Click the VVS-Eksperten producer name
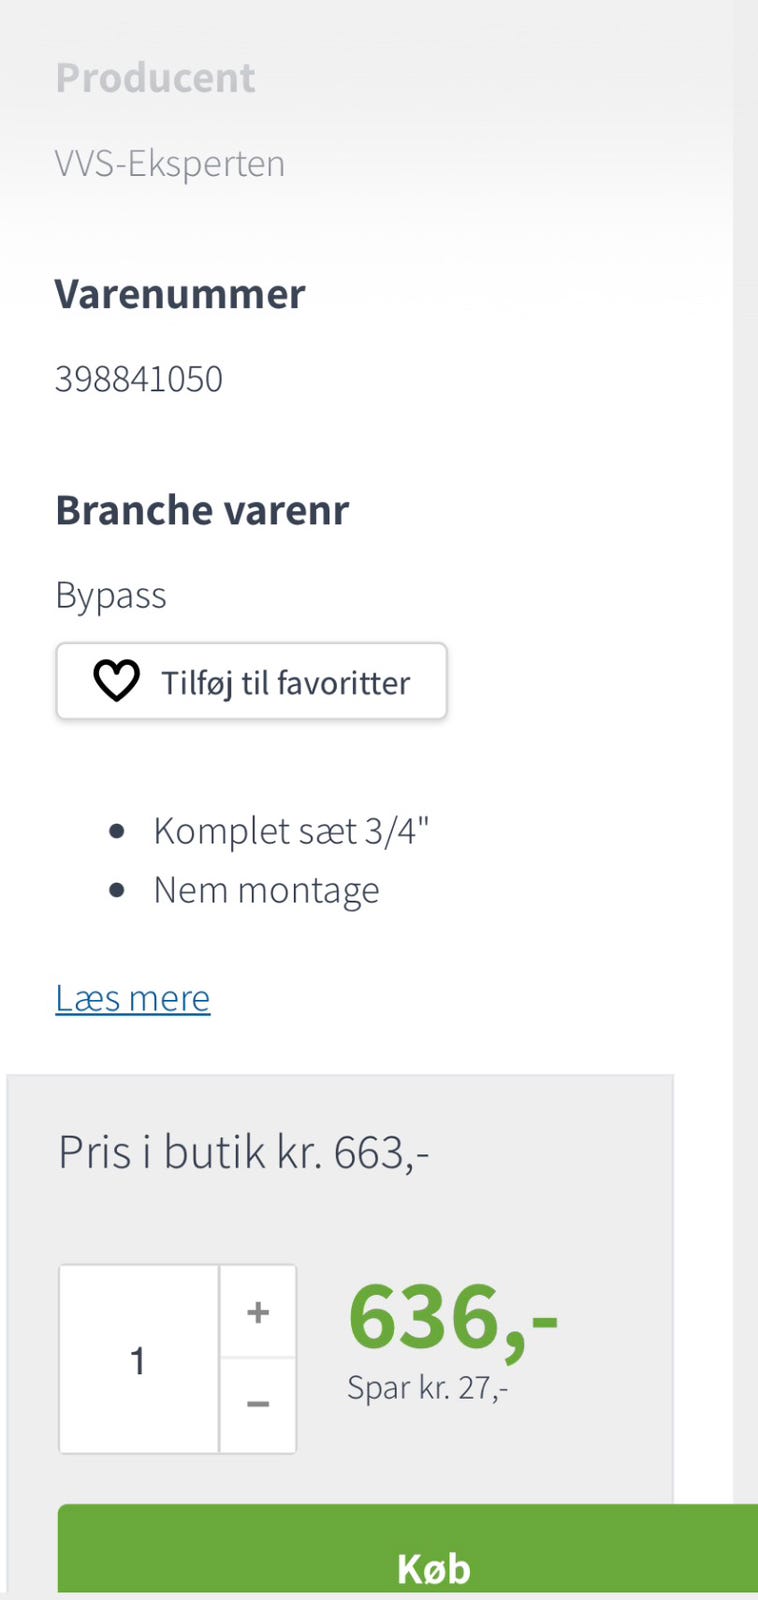Screen dimensions: 758x1600 [170, 163]
